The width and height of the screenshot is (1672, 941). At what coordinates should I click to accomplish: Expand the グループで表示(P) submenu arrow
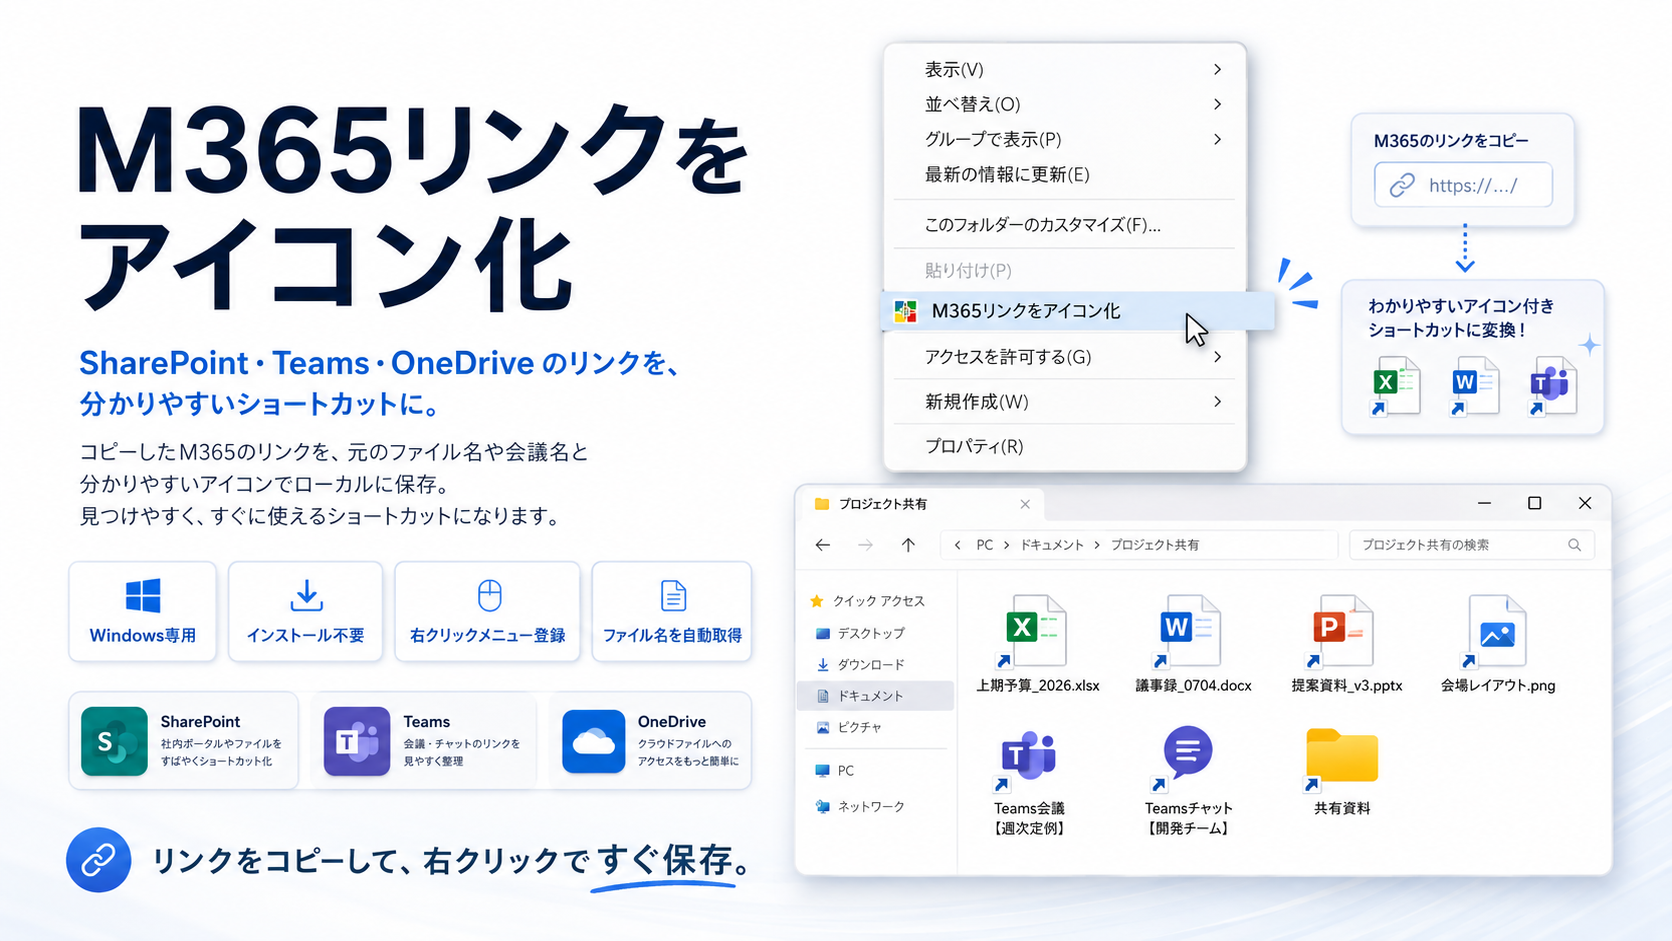(x=1217, y=139)
